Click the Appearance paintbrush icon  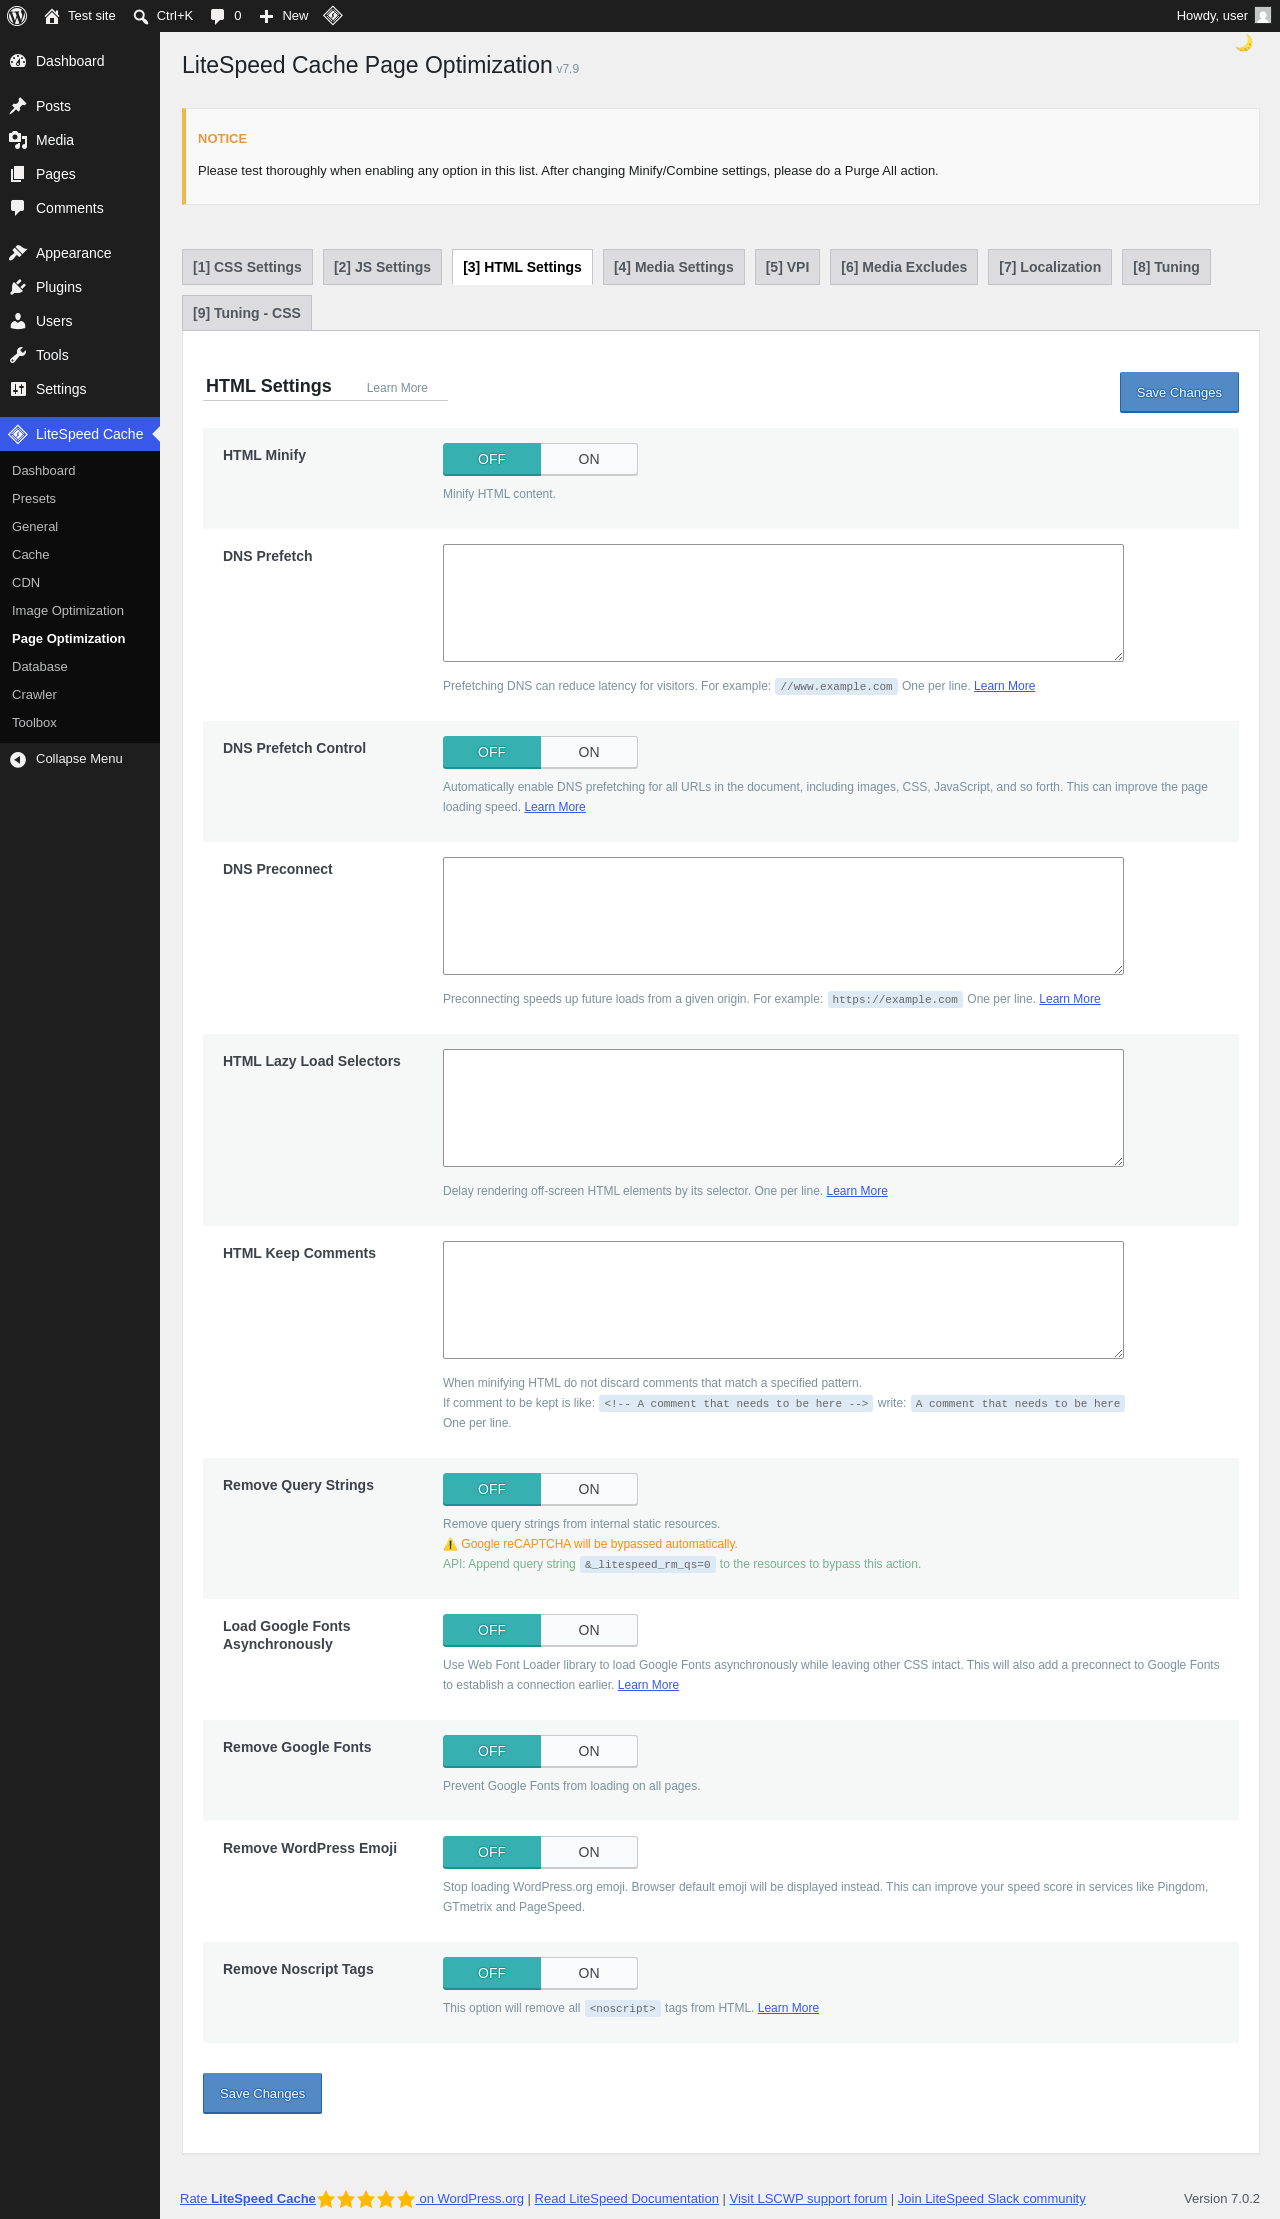click(18, 253)
